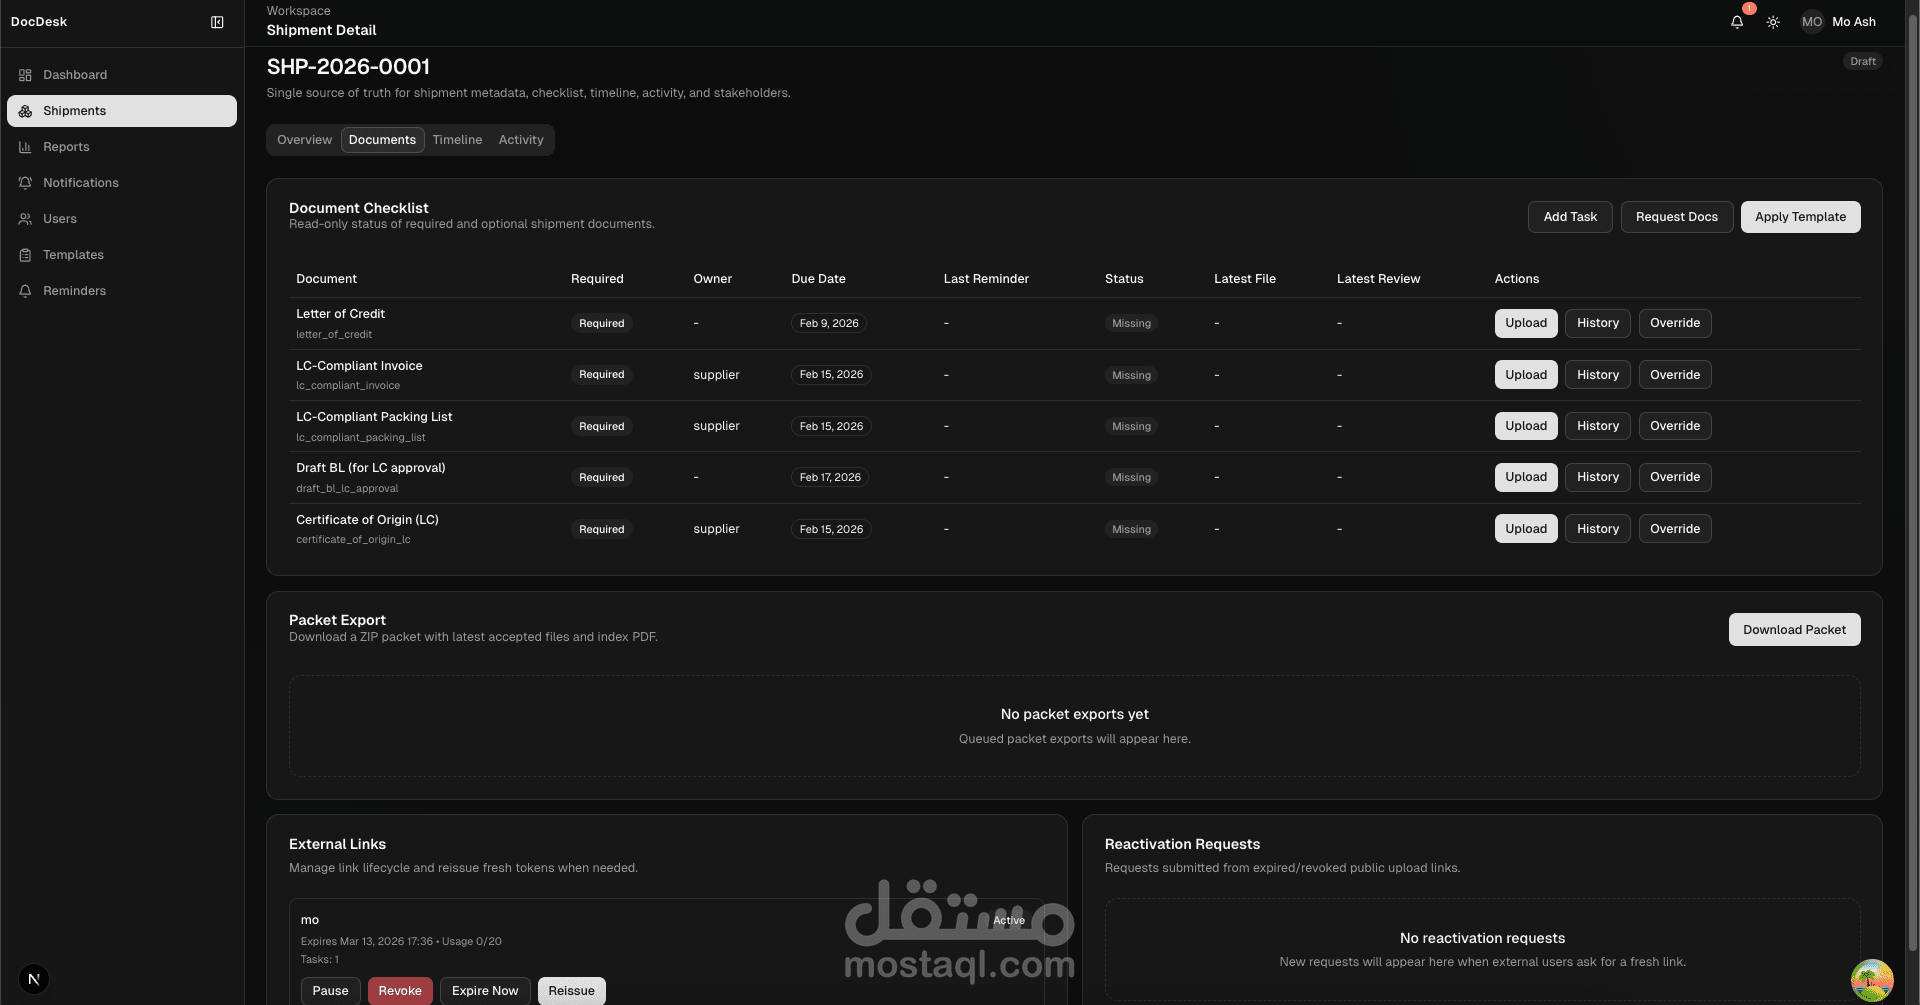1920x1005 pixels.
Task: Click the Notifications bell icon in sidebar
Action: [25, 183]
